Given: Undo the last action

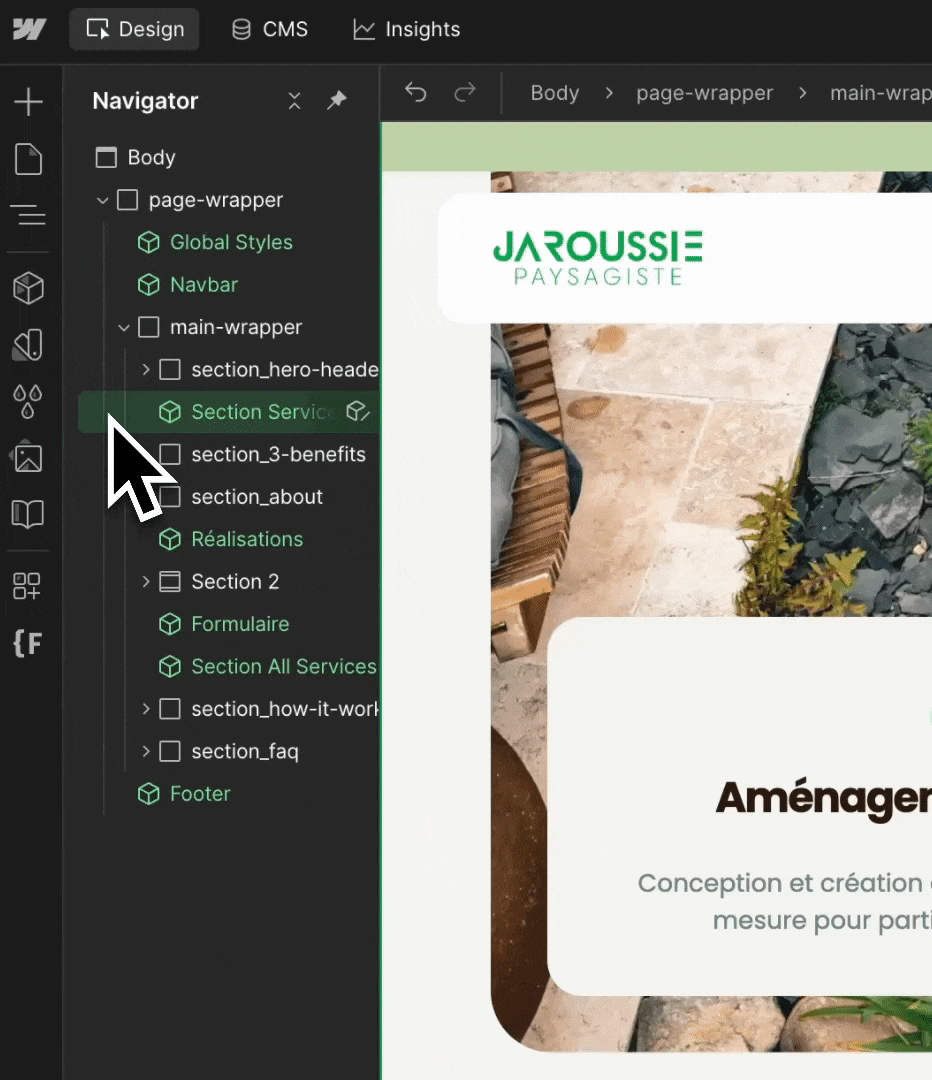Looking at the screenshot, I should coord(415,92).
